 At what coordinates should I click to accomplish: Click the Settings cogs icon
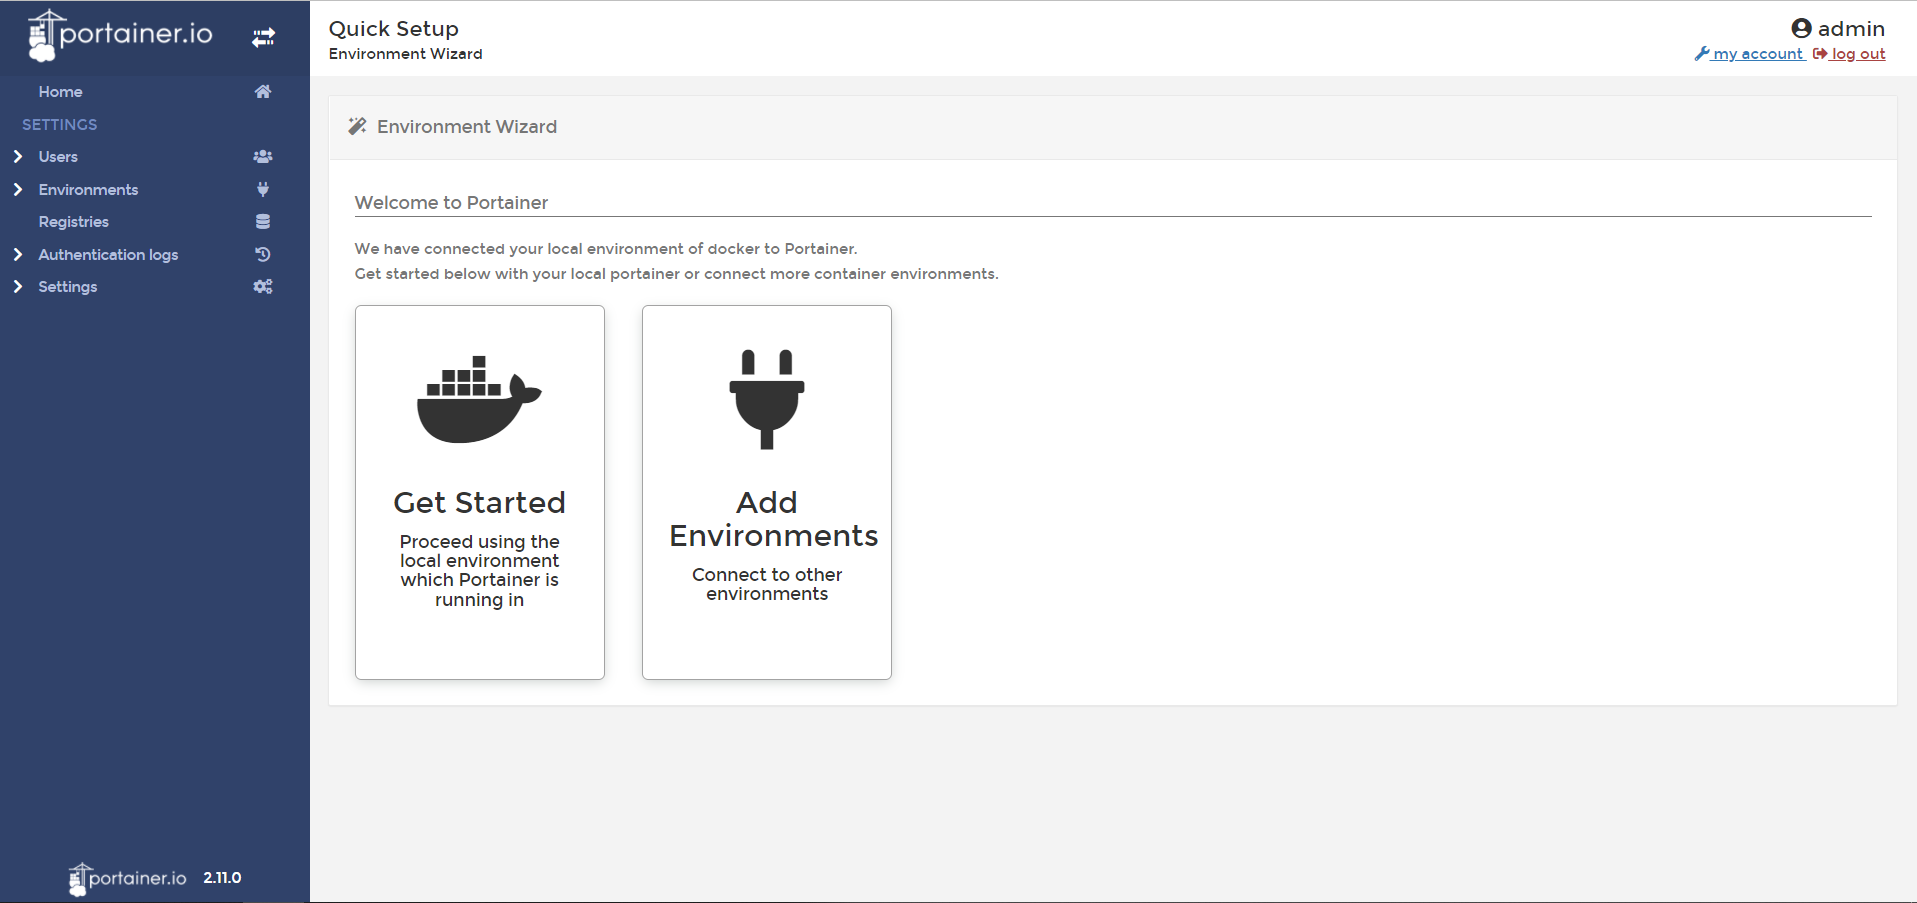[263, 286]
